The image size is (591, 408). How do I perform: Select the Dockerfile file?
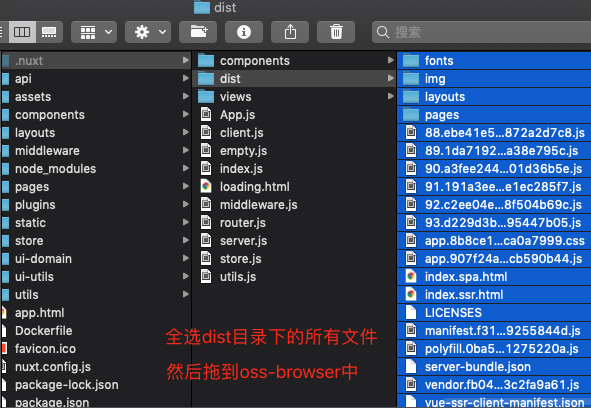(96, 331)
